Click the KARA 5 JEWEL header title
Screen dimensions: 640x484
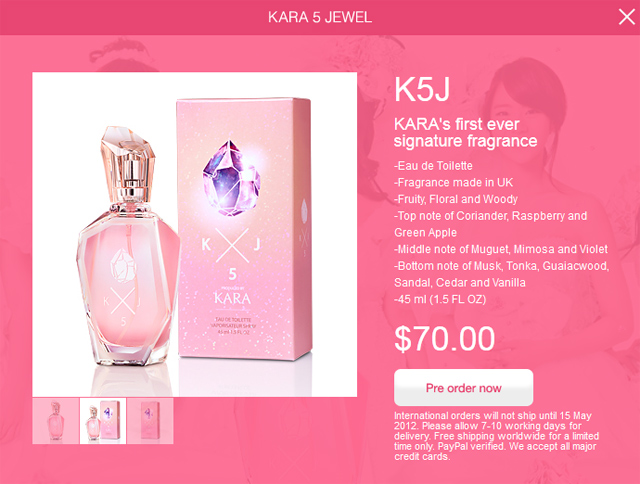tap(320, 17)
